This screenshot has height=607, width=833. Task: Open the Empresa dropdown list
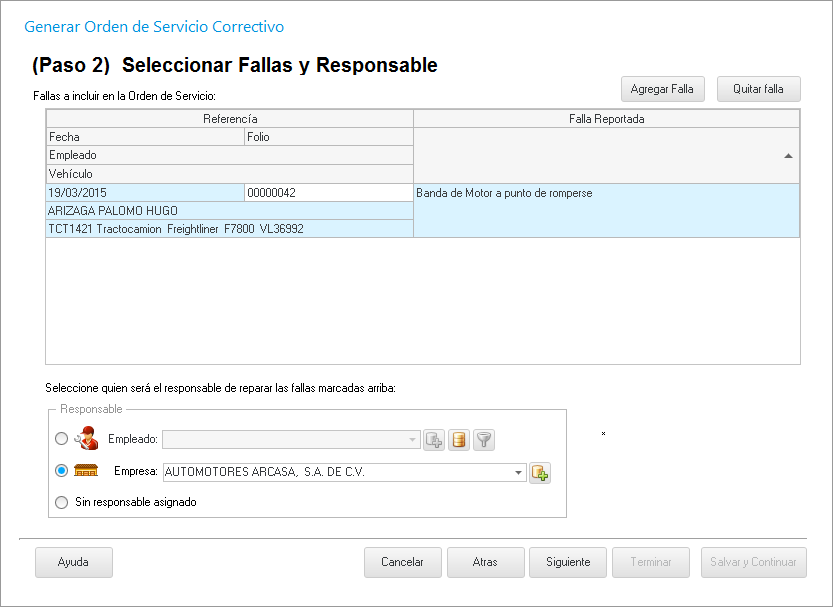click(x=518, y=472)
